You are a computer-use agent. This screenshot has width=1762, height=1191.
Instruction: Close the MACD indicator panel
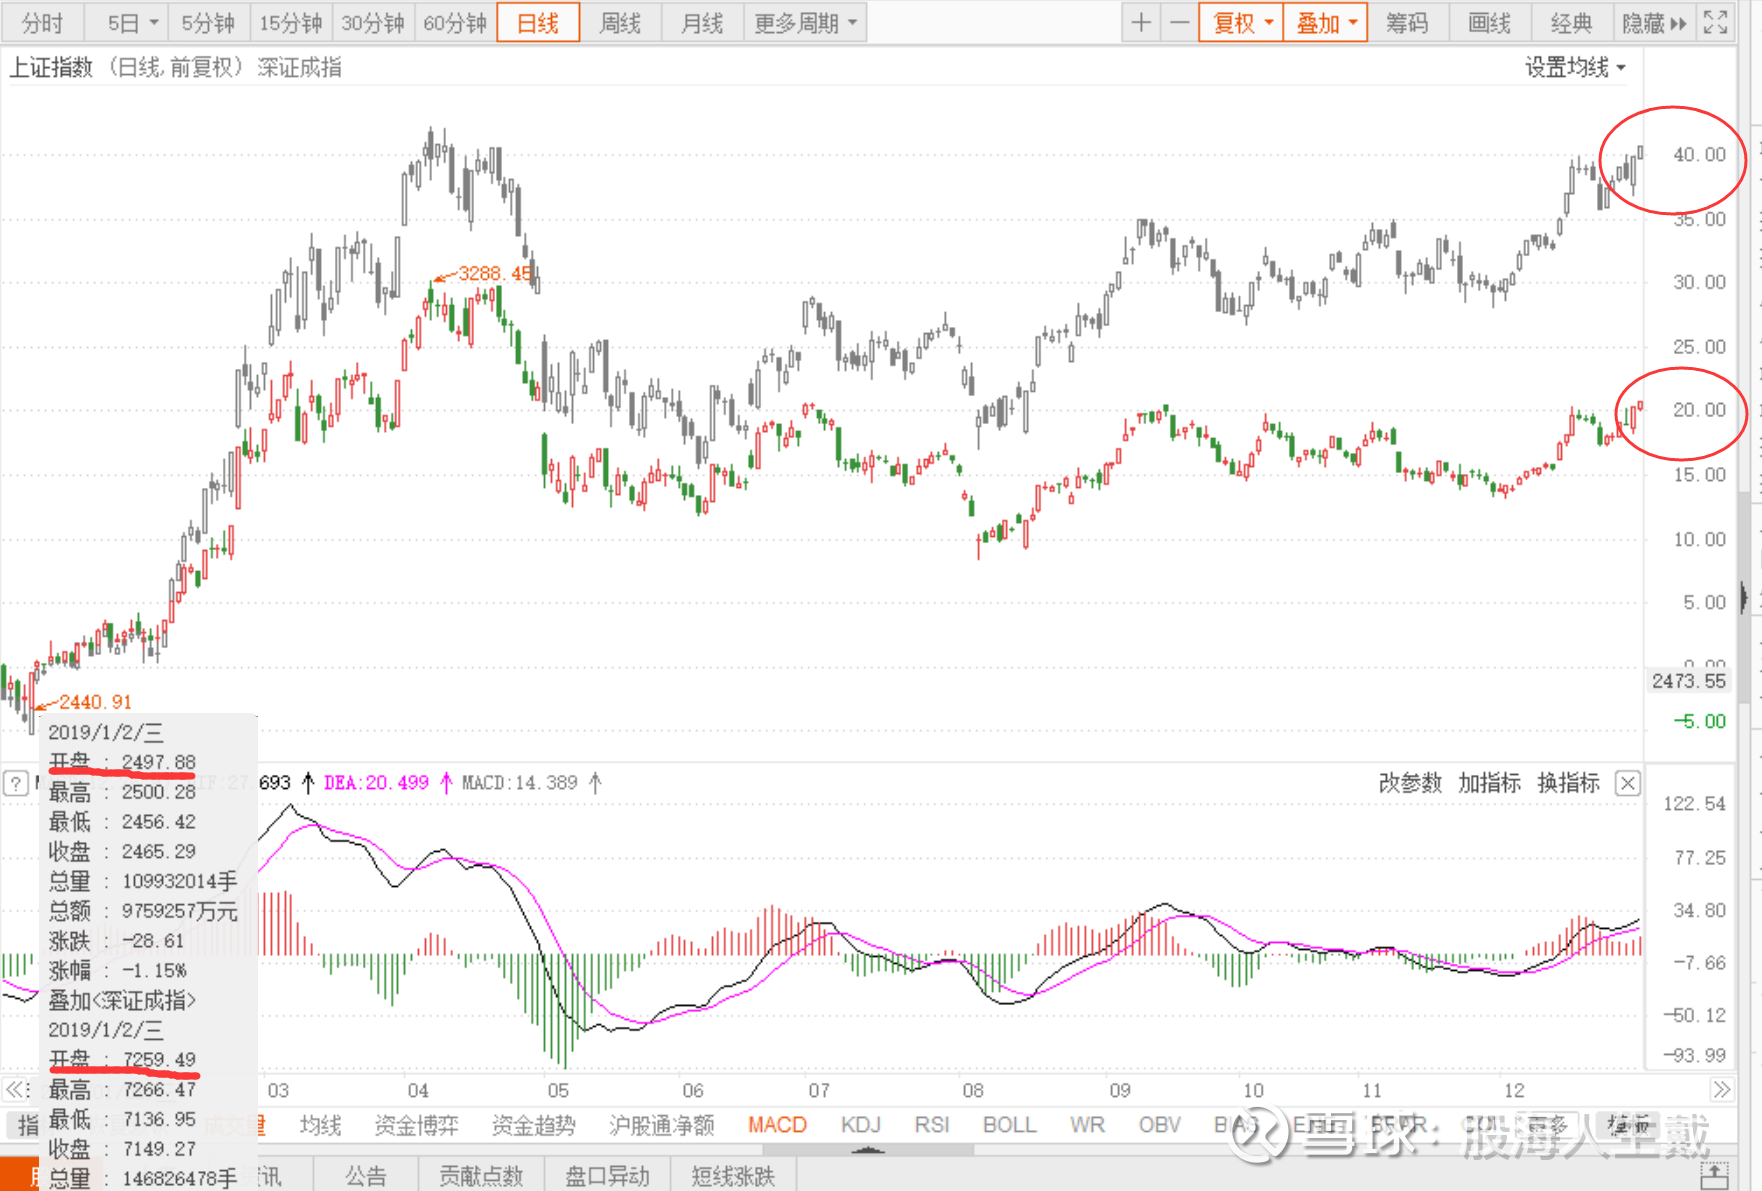click(1628, 783)
